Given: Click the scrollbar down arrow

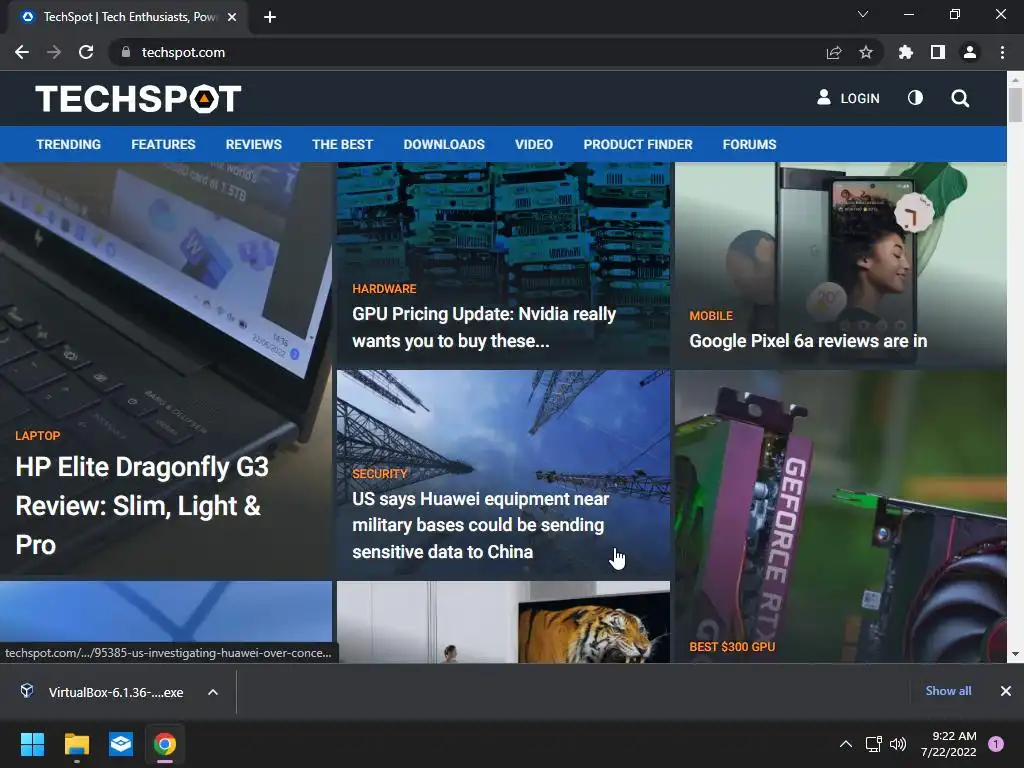Looking at the screenshot, I should [1015, 654].
